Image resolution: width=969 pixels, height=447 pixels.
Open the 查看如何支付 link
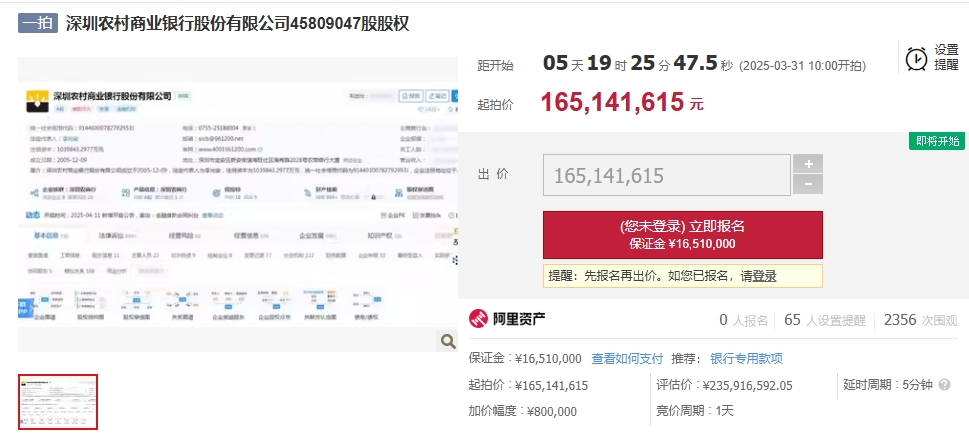[x=627, y=359]
